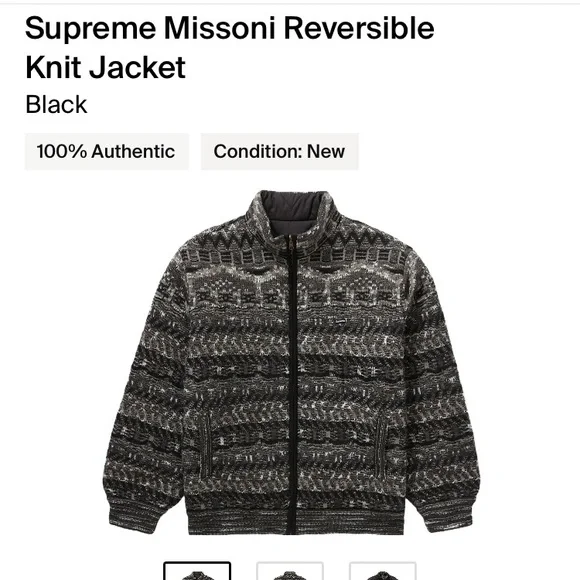
Task: Click the Supreme Missoni Reversible title line
Action: click(230, 28)
